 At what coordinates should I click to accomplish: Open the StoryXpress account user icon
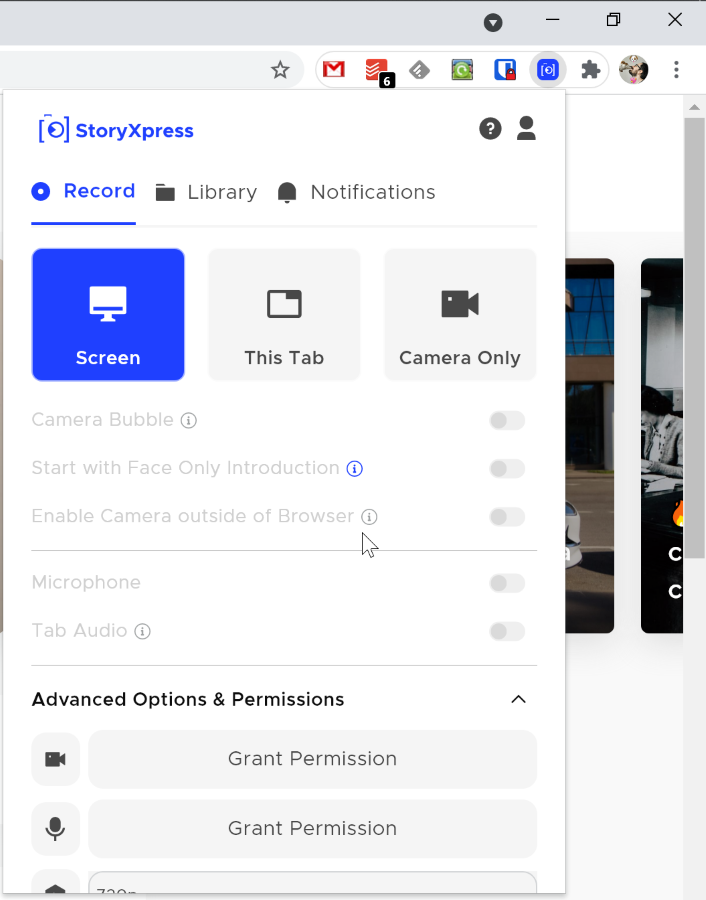[x=526, y=128]
